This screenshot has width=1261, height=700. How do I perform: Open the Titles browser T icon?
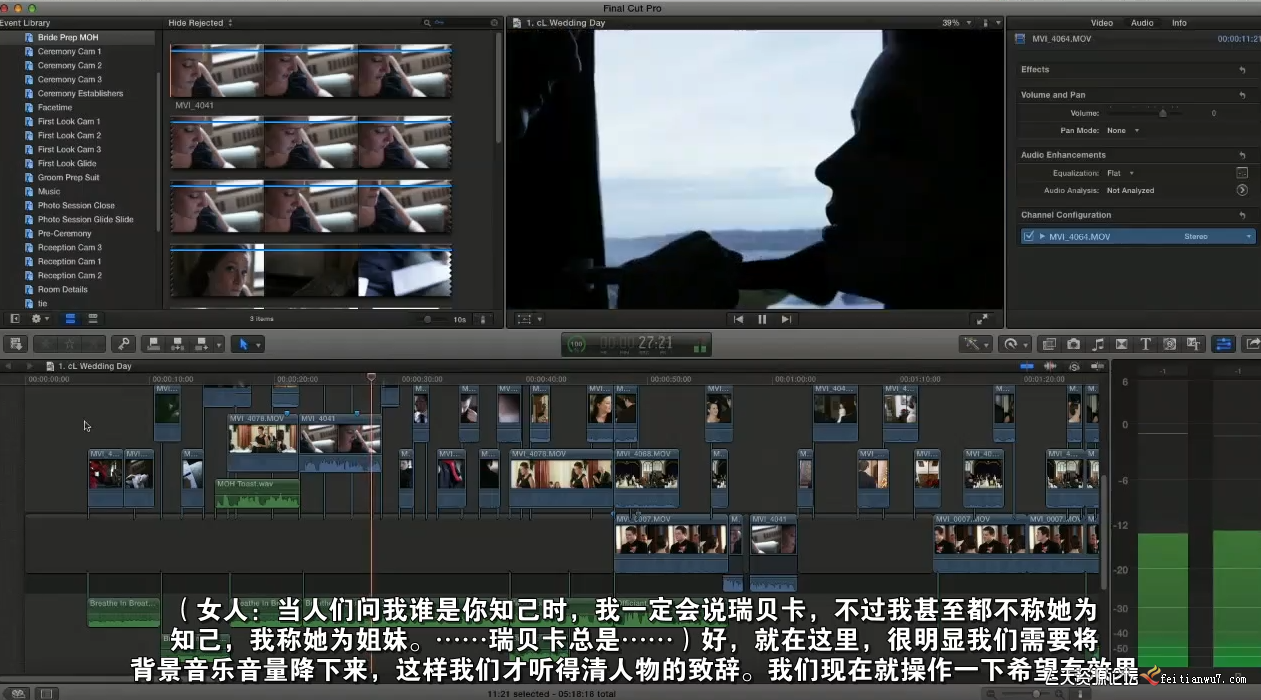pos(1146,344)
